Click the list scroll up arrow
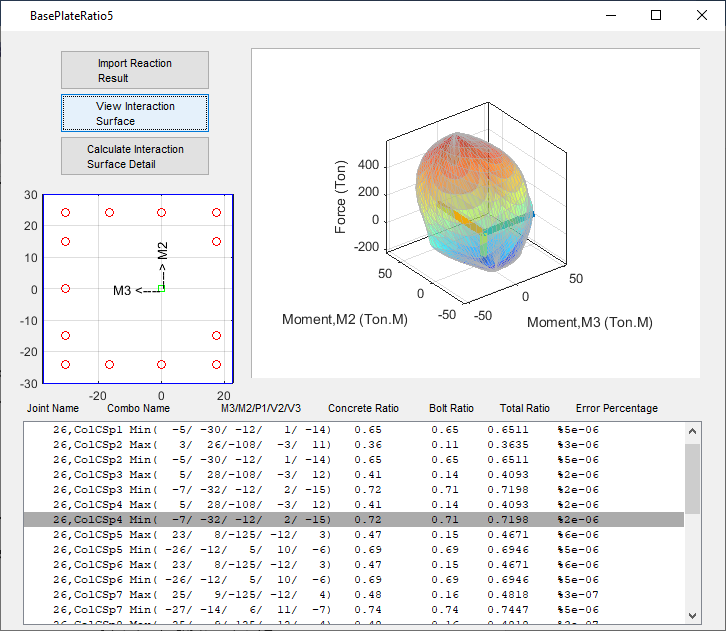 [693, 431]
